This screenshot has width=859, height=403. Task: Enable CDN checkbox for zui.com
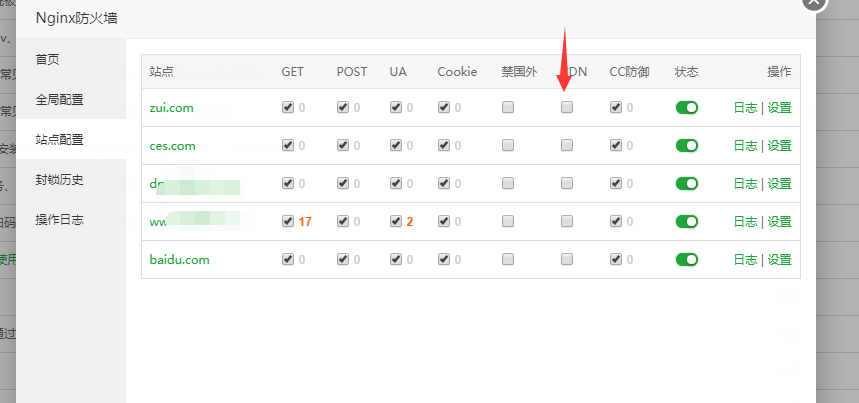tap(567, 107)
